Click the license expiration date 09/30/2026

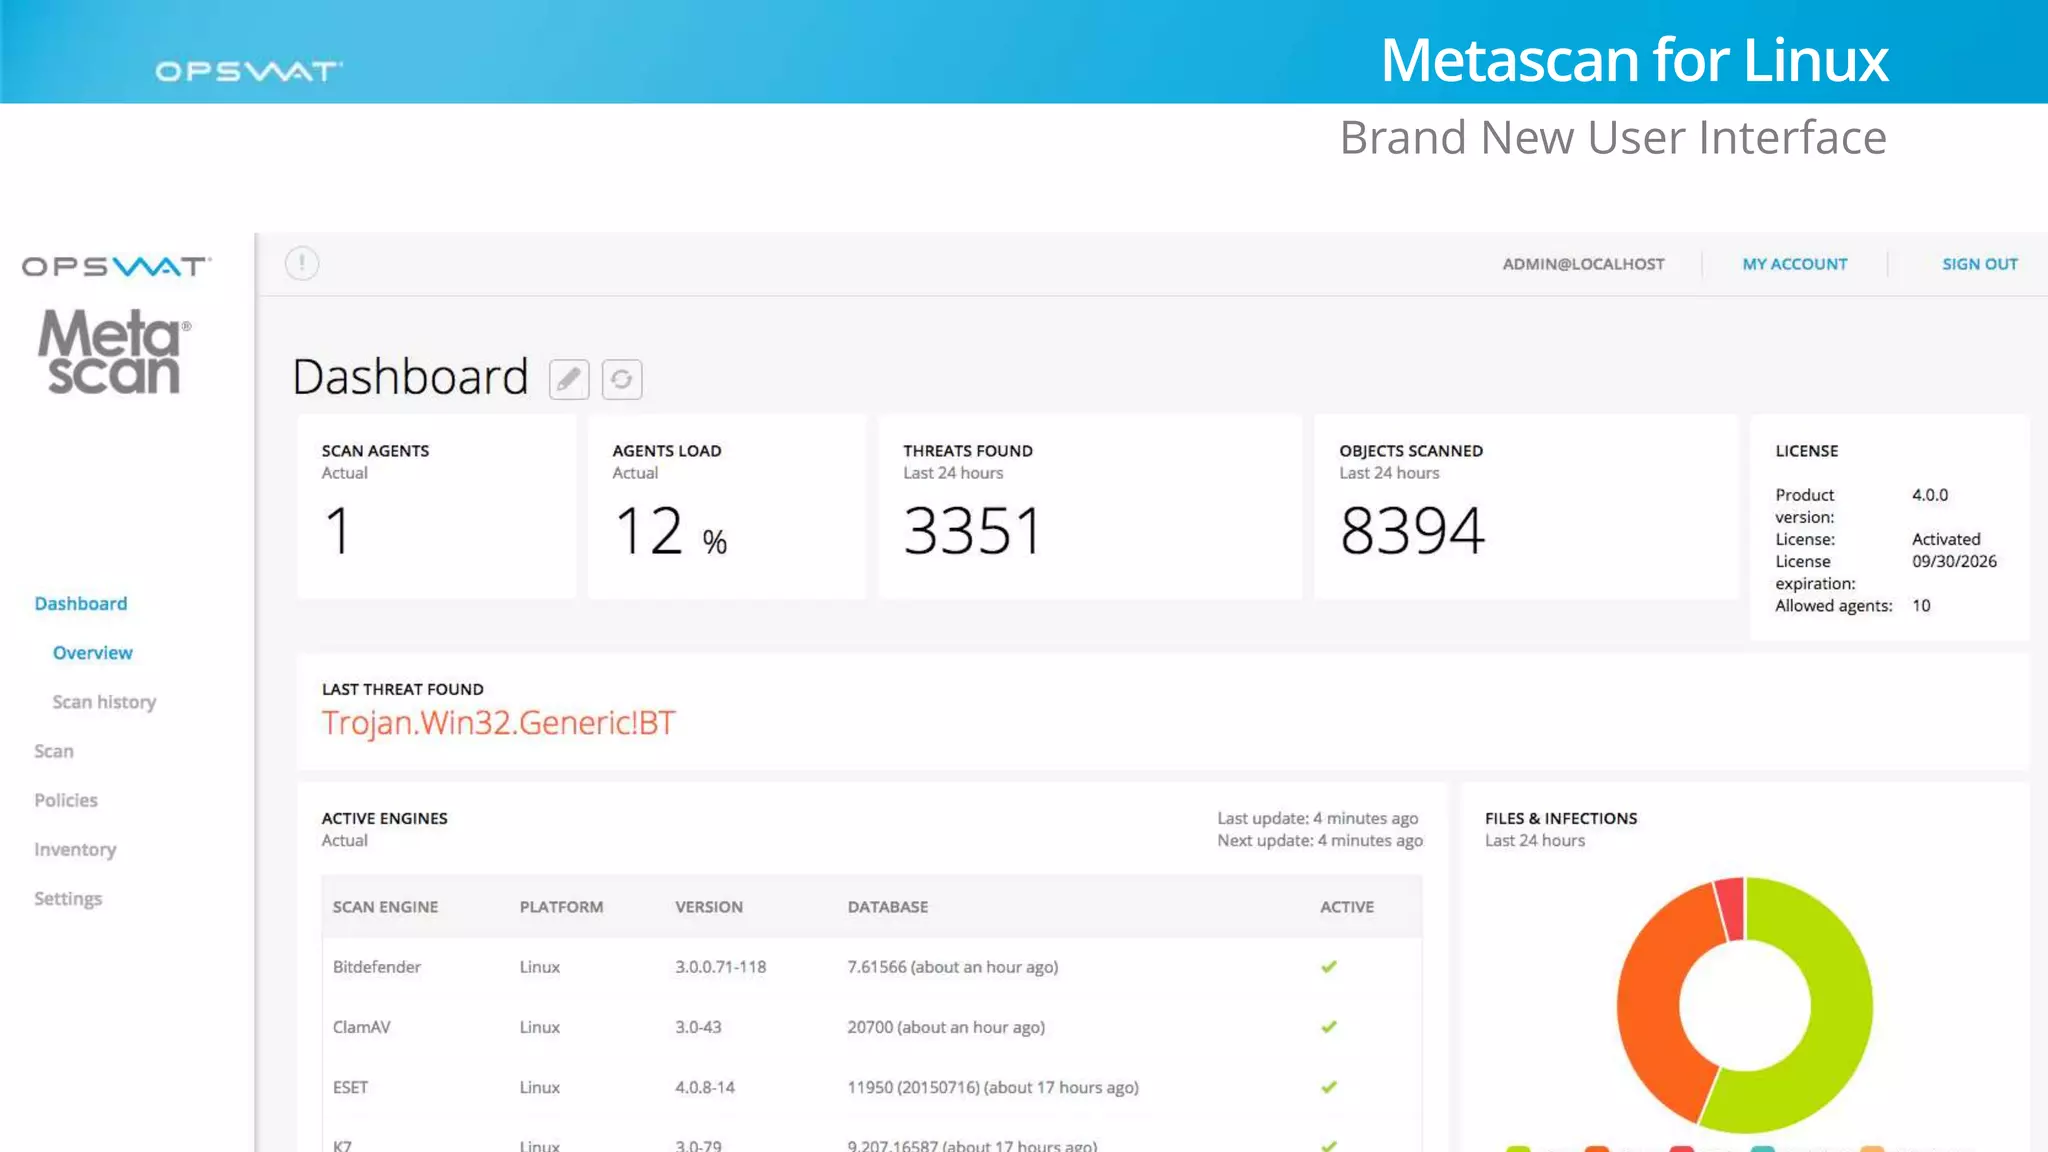tap(1955, 561)
